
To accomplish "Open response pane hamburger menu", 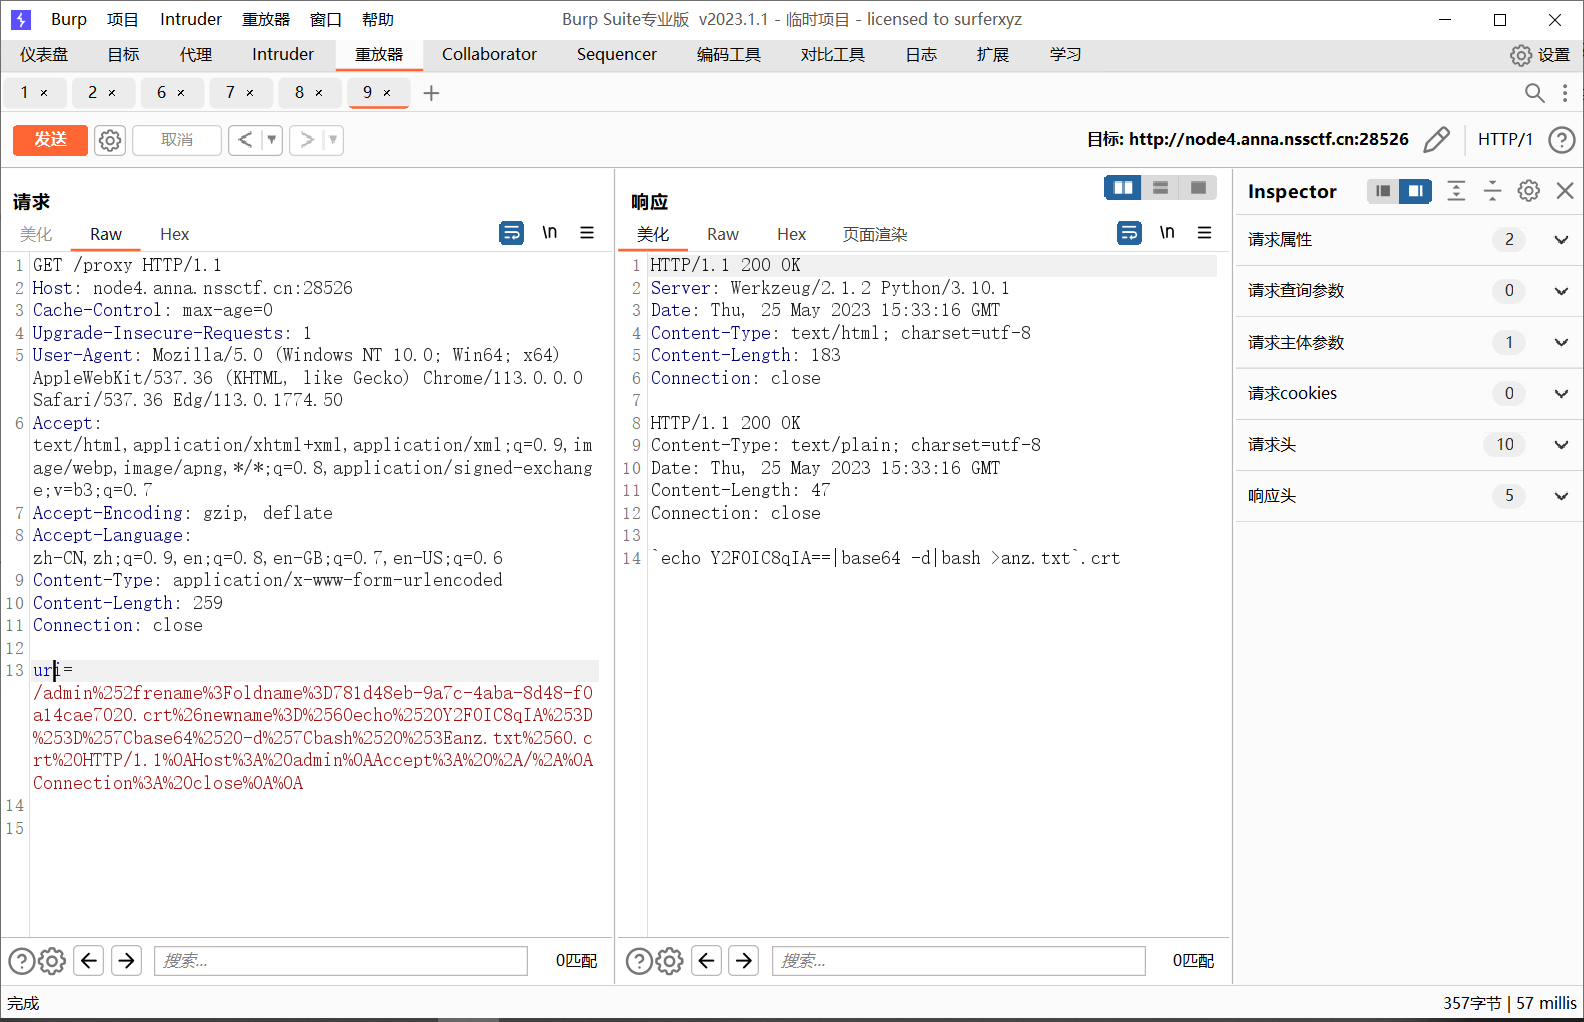I will click(1204, 233).
